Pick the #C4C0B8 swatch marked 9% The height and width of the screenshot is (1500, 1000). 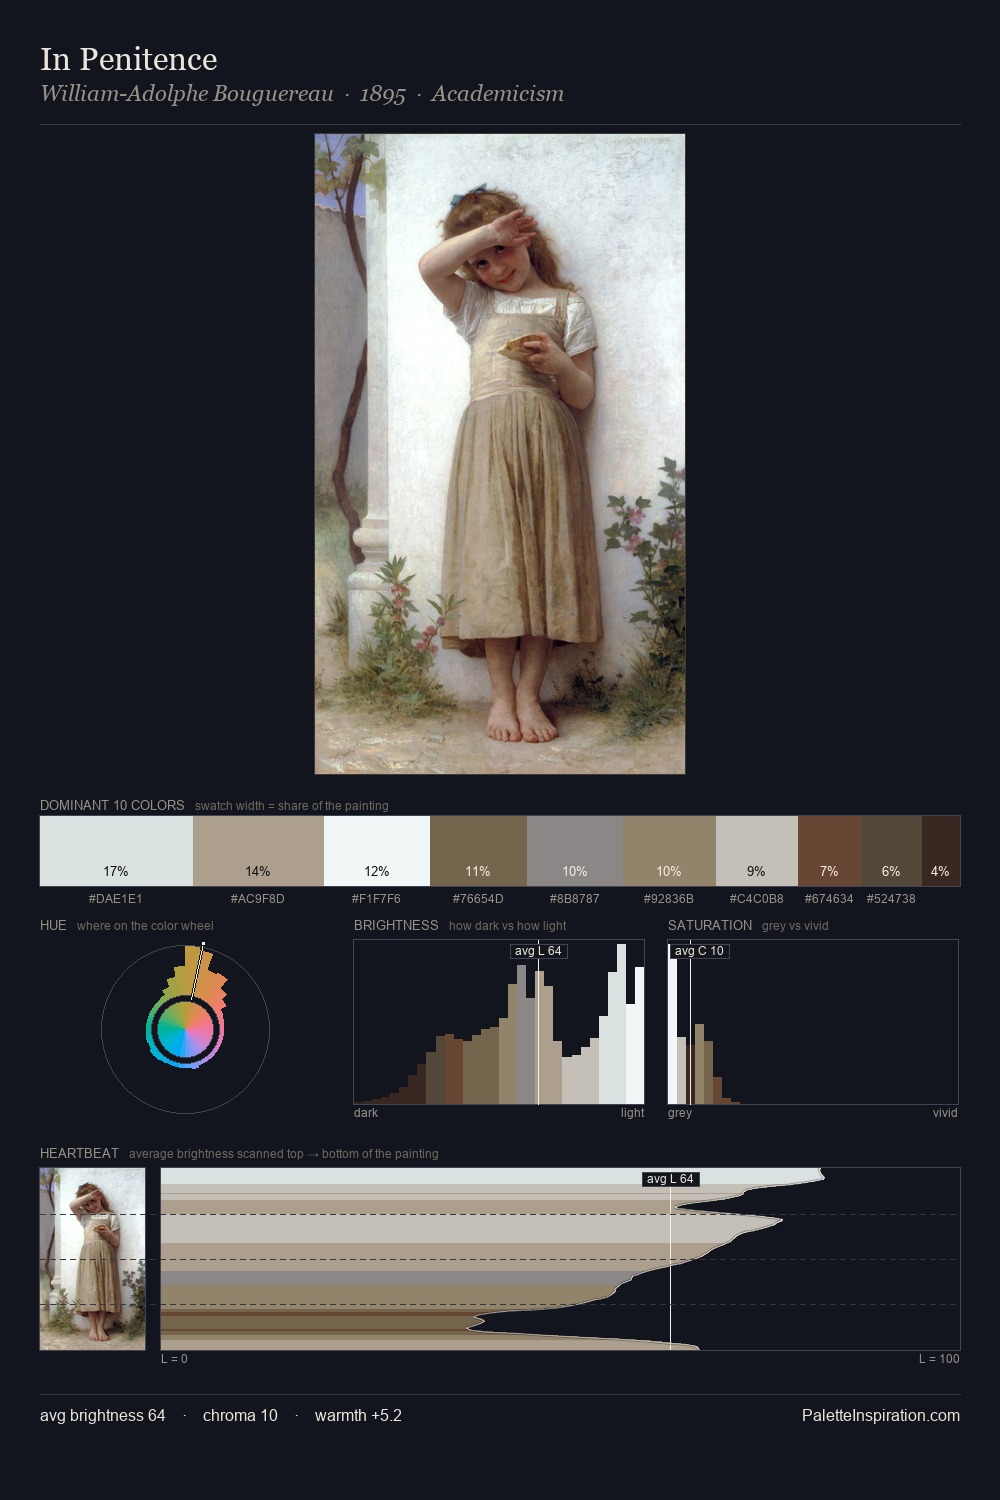pyautogui.click(x=757, y=851)
